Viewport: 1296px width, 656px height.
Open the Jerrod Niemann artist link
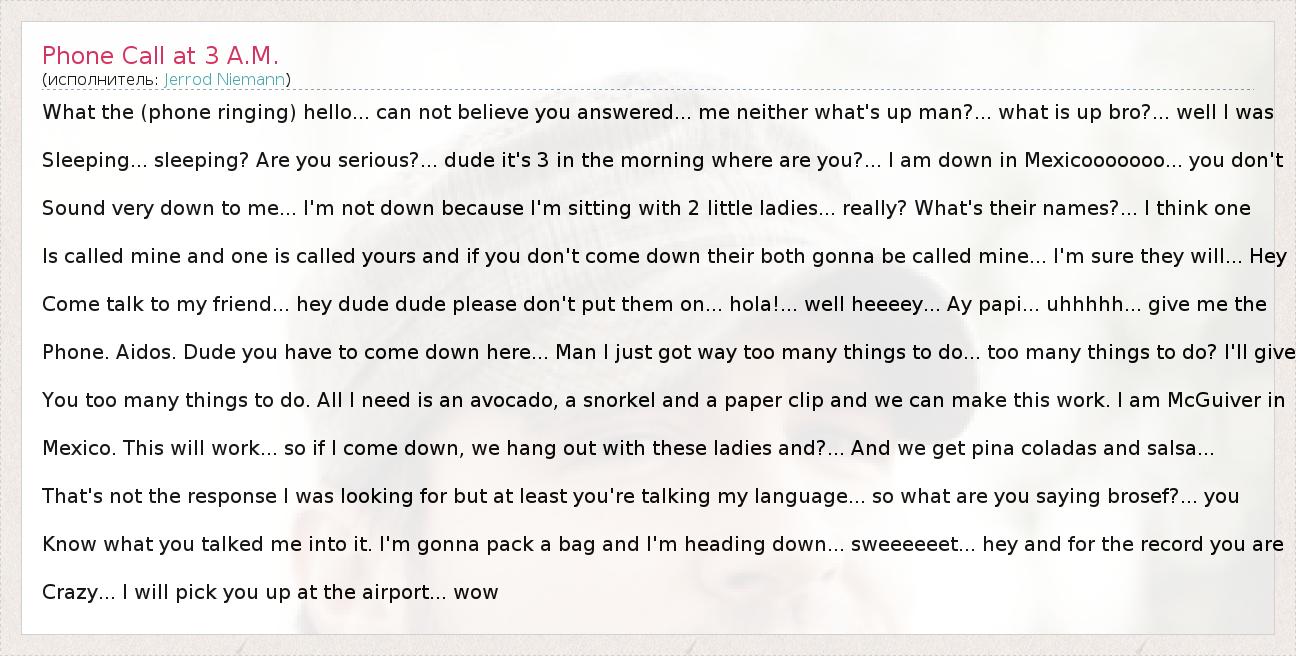[x=225, y=79]
